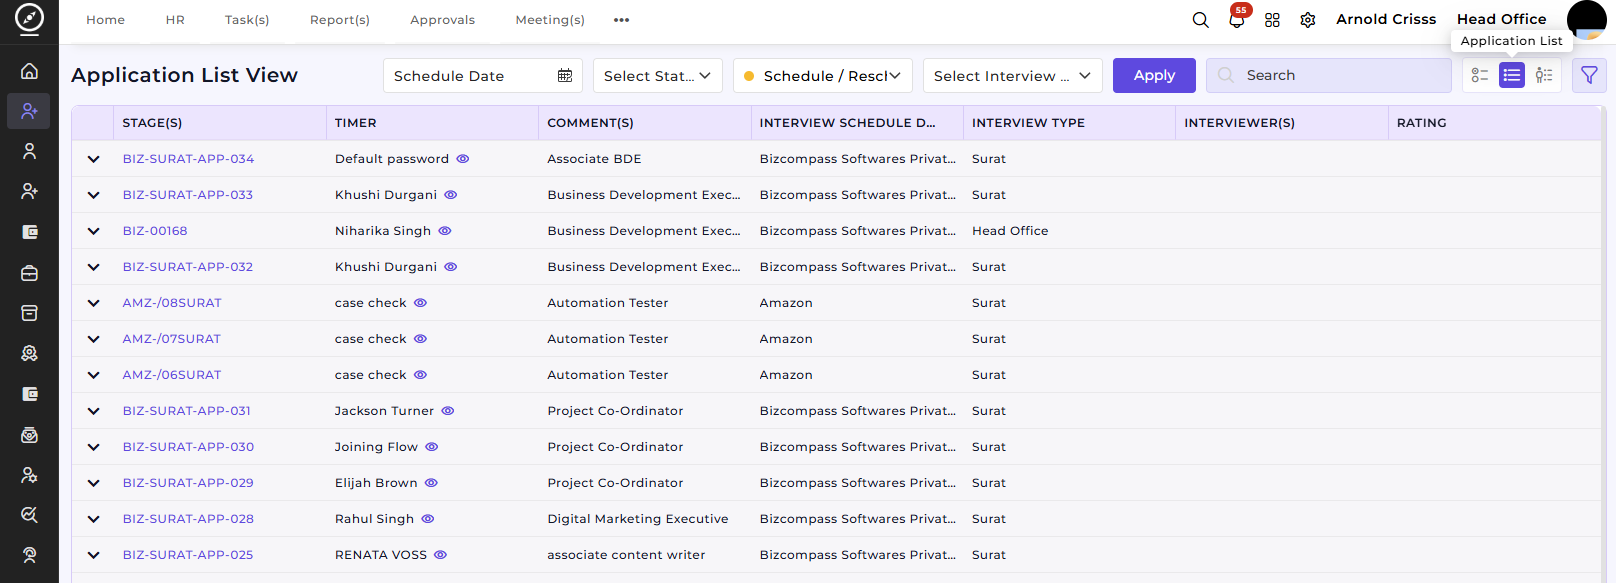The height and width of the screenshot is (583, 1616).
Task: Click the Arnold Crisss user name
Action: pyautogui.click(x=1386, y=19)
